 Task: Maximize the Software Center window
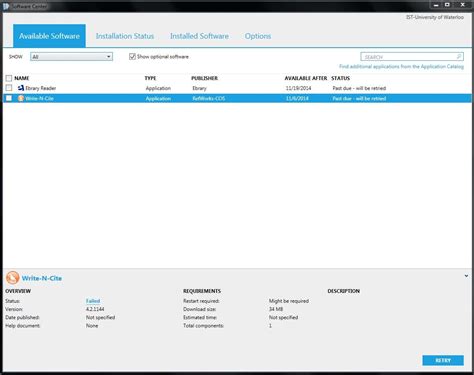point(447,5)
